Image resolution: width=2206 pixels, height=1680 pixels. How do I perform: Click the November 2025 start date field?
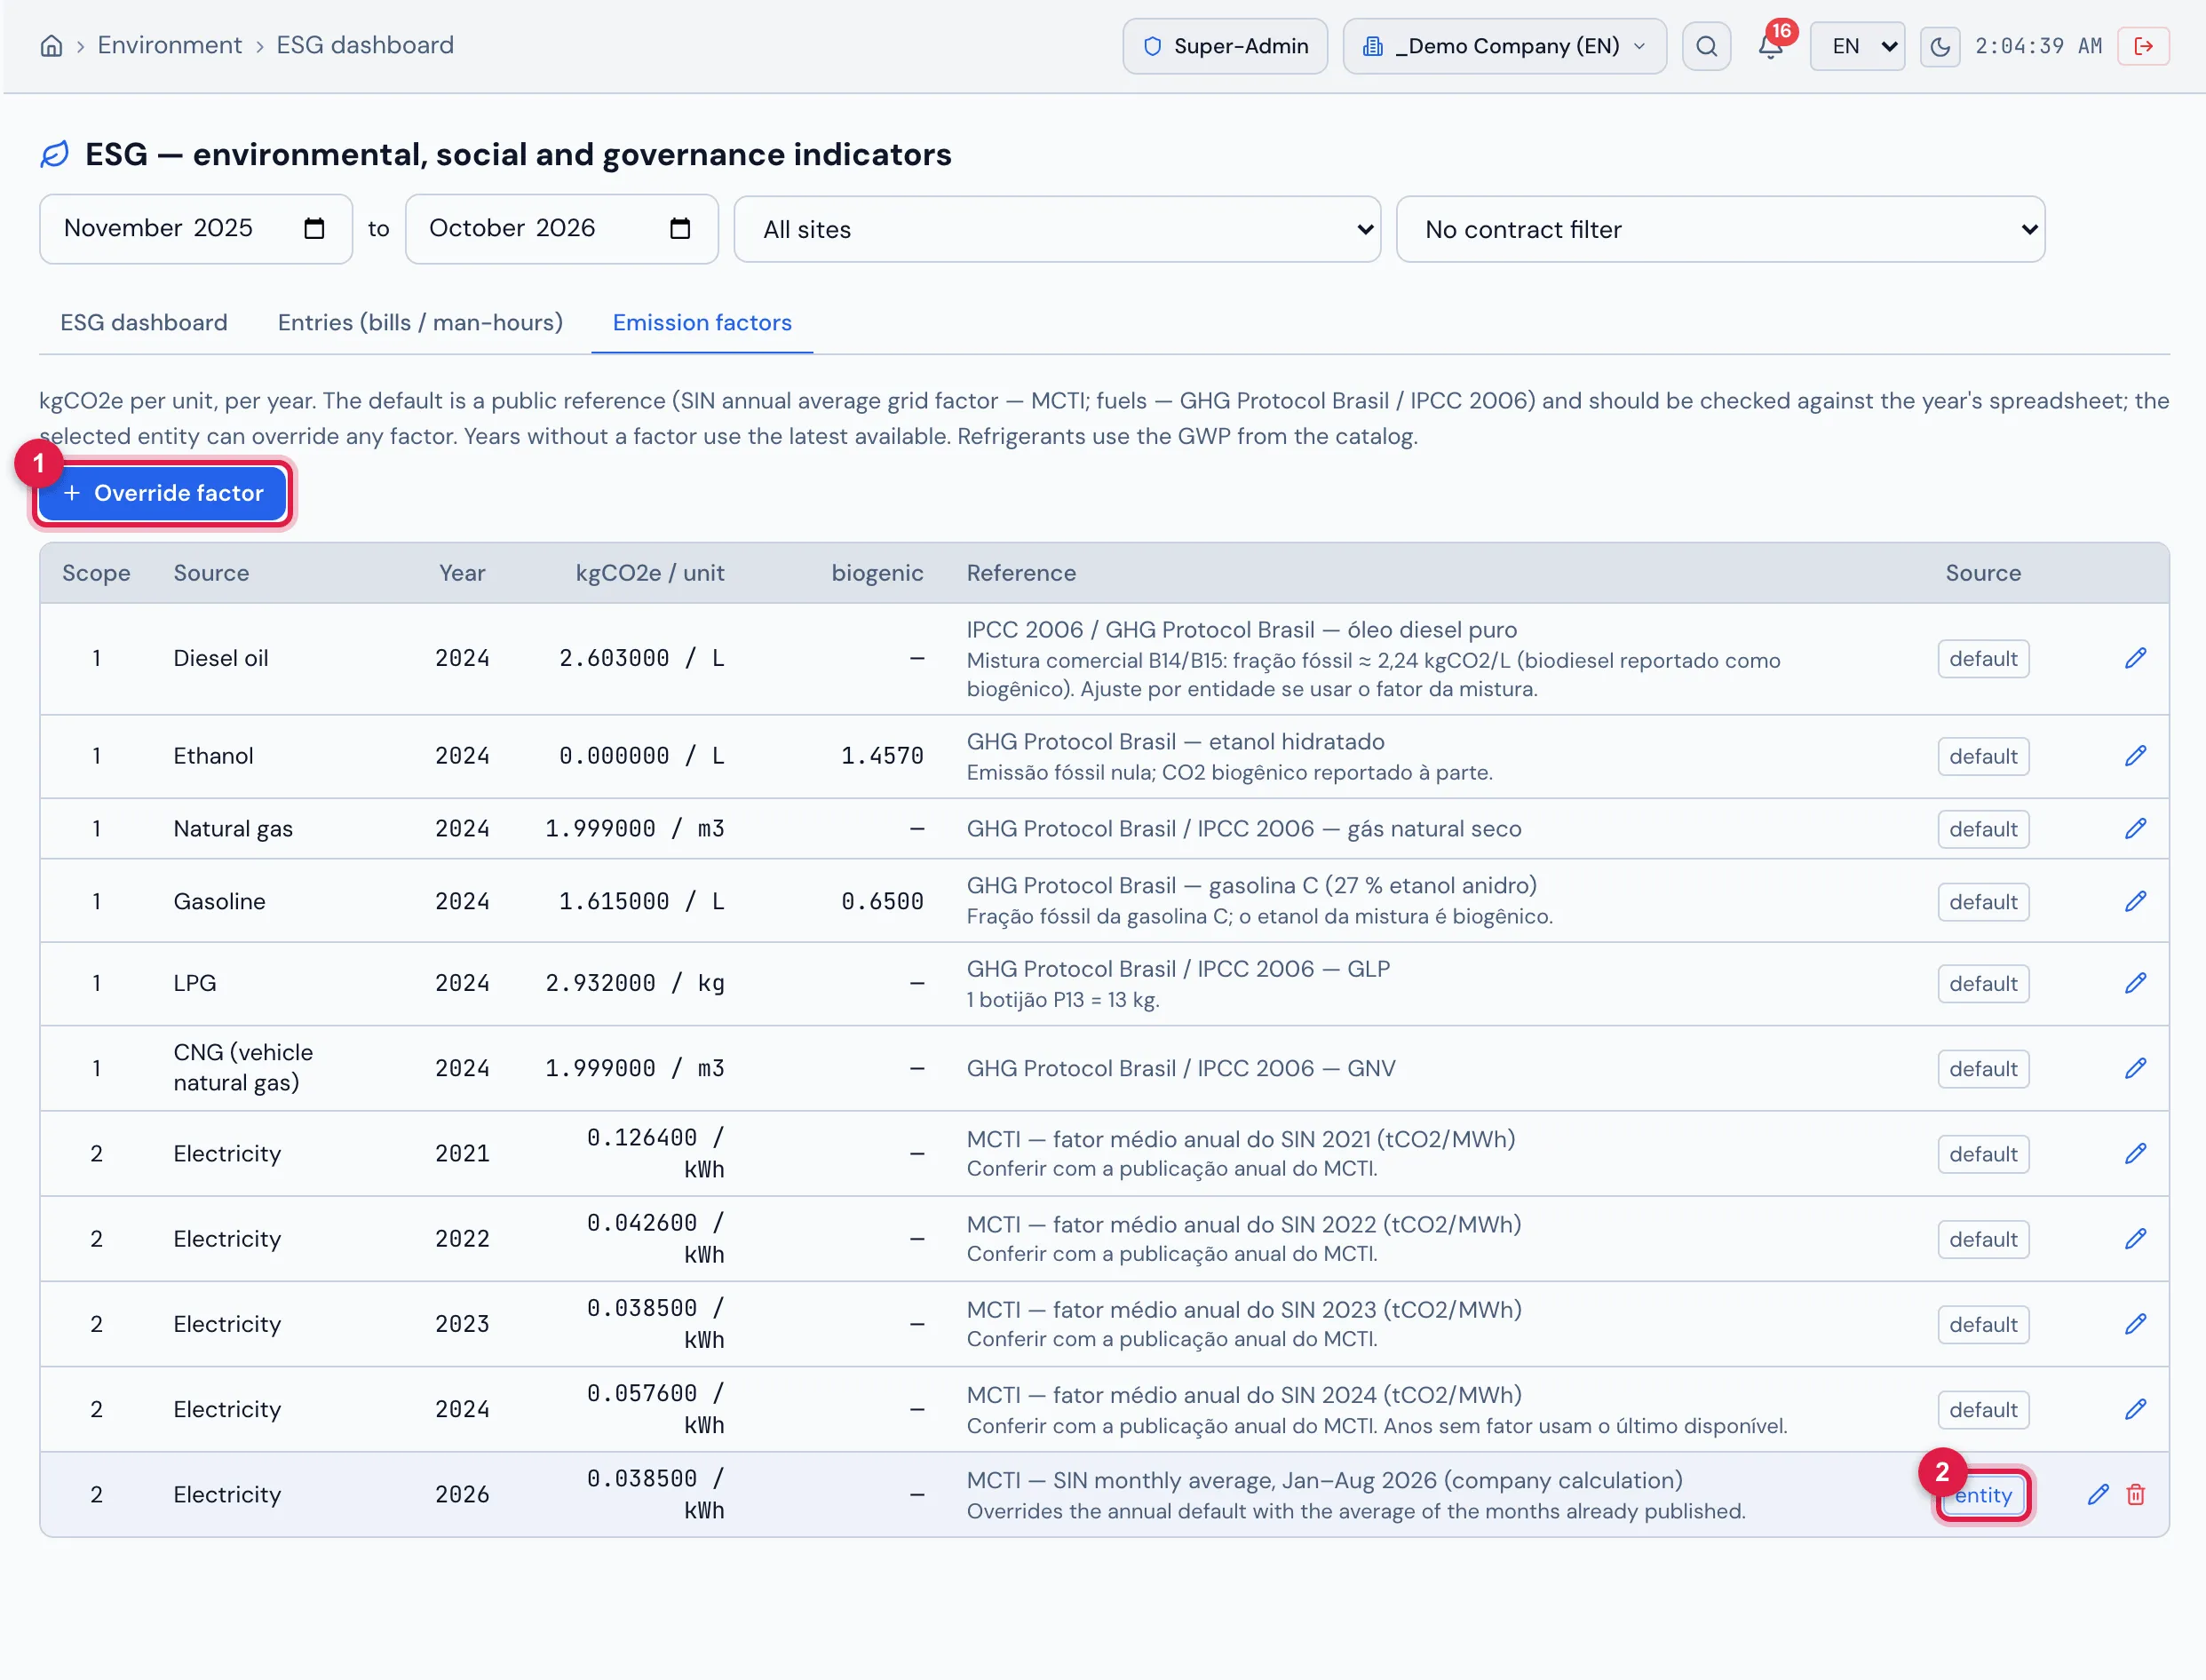196,229
